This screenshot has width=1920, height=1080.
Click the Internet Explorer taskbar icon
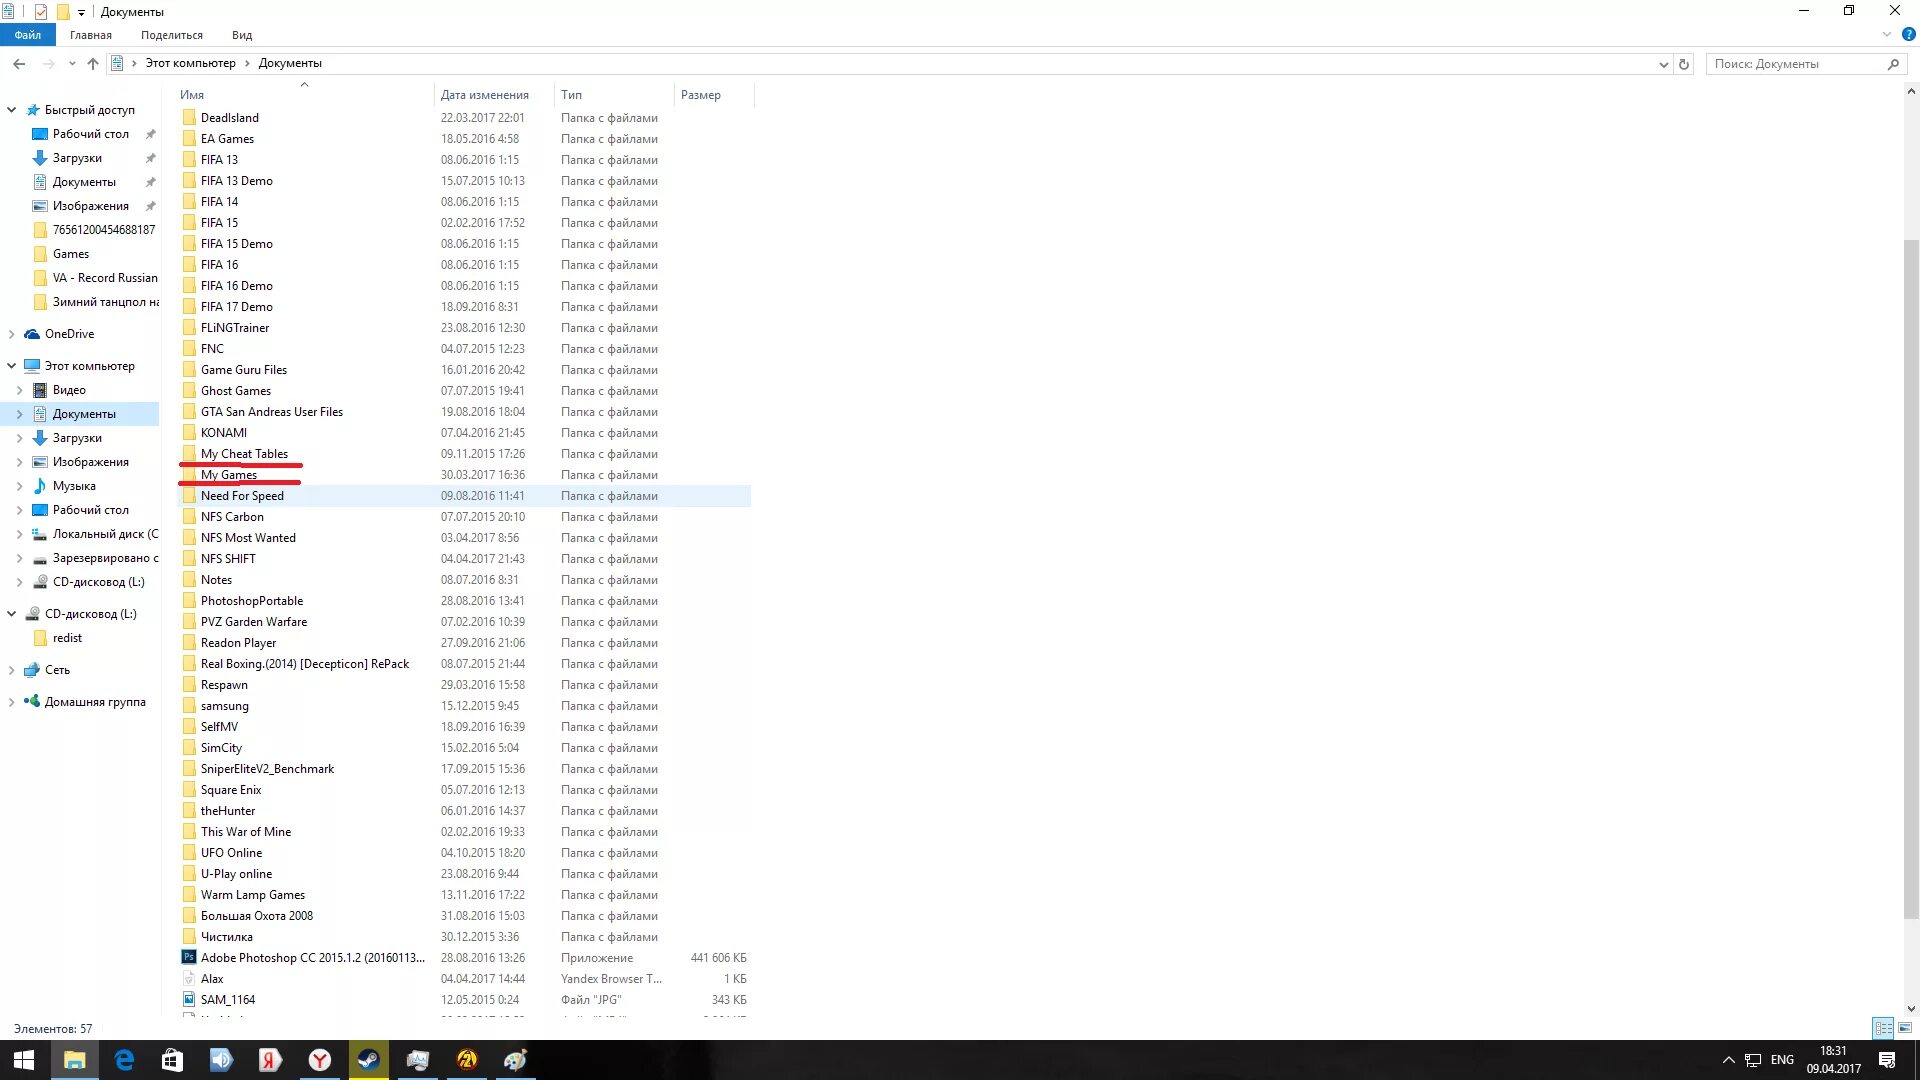[123, 1059]
